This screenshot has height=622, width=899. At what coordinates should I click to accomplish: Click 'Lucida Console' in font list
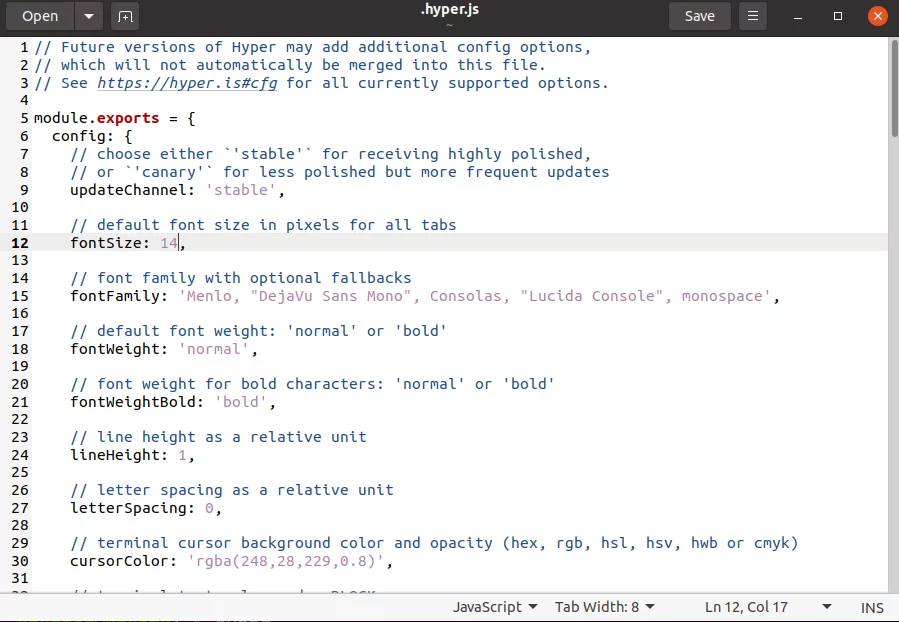coord(592,296)
